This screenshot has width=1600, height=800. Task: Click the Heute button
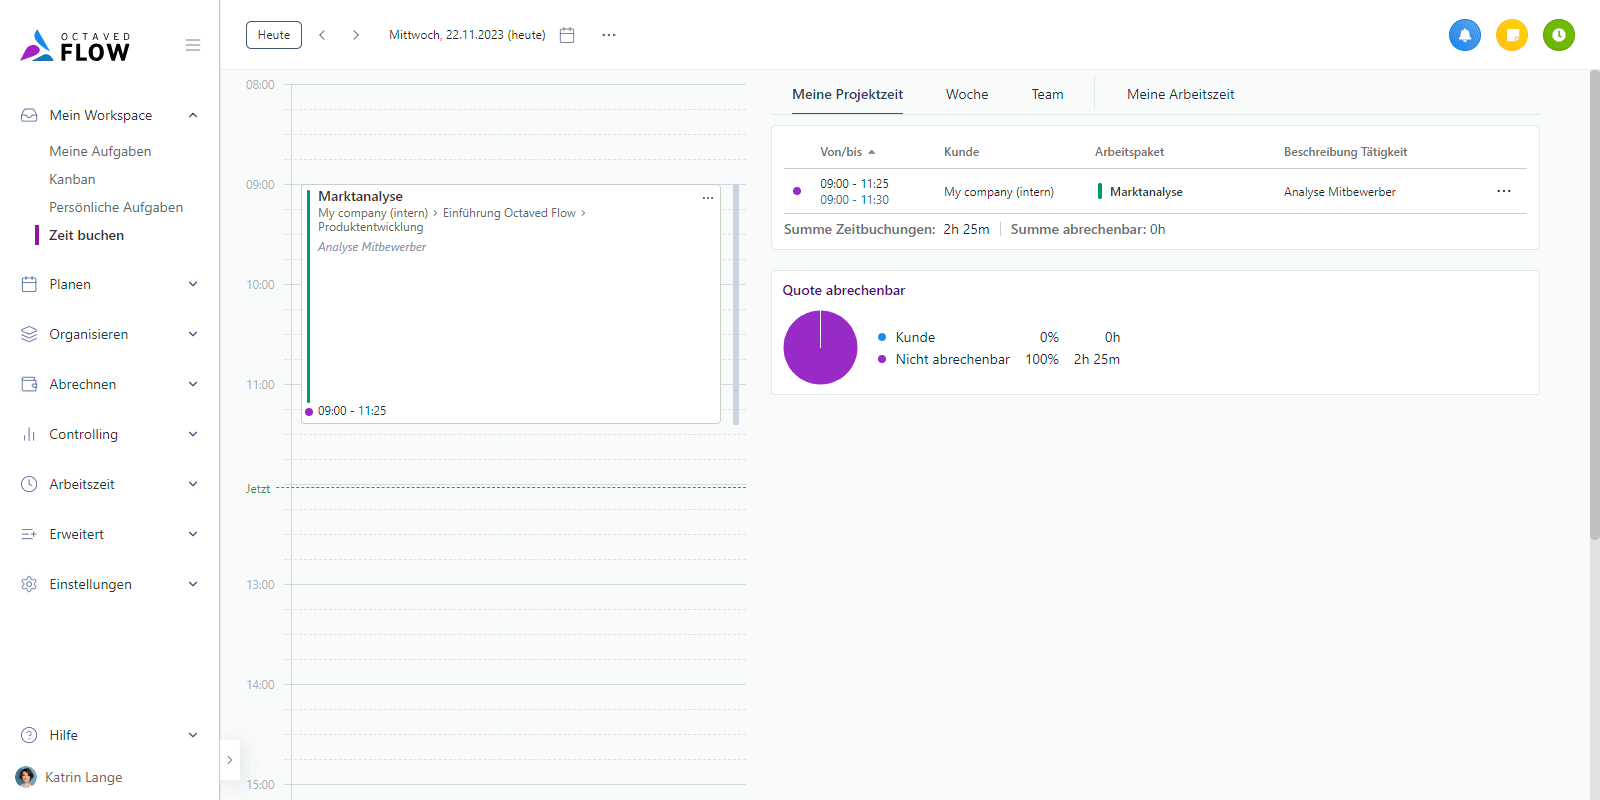274,35
